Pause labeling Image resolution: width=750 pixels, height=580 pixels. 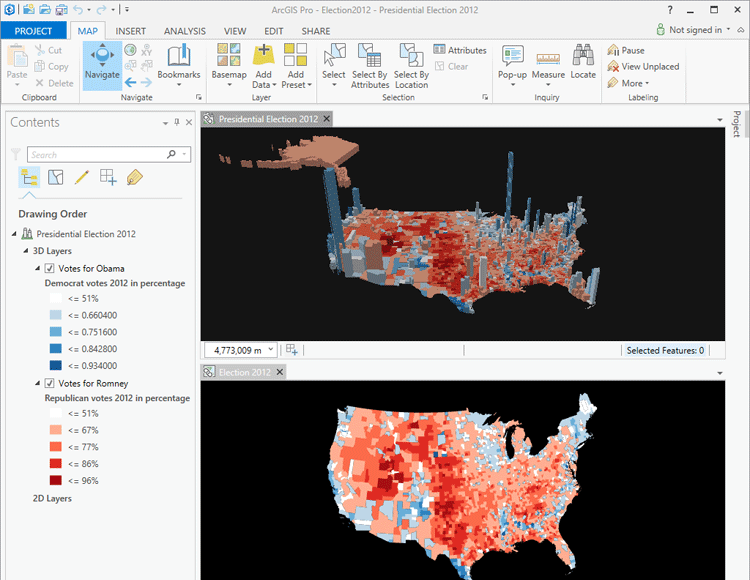pos(626,50)
